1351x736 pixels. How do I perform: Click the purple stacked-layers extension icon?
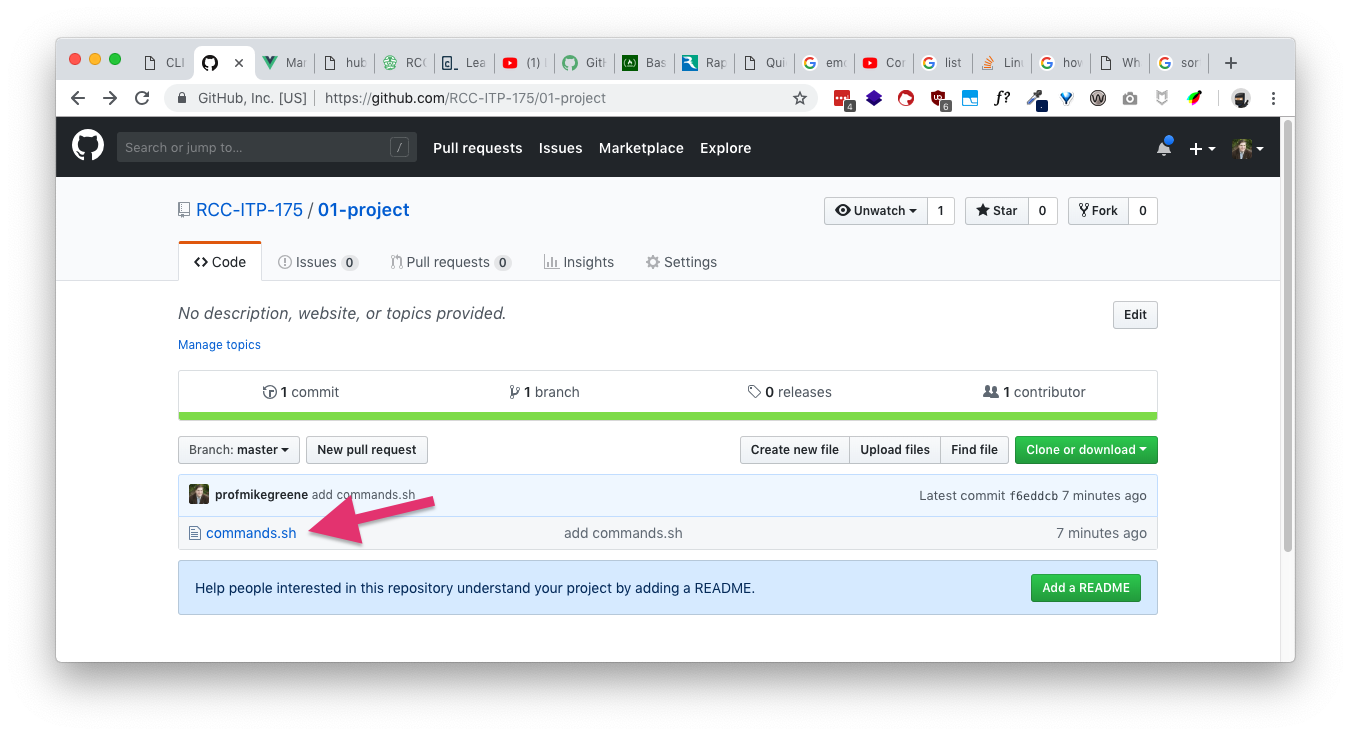coord(874,98)
